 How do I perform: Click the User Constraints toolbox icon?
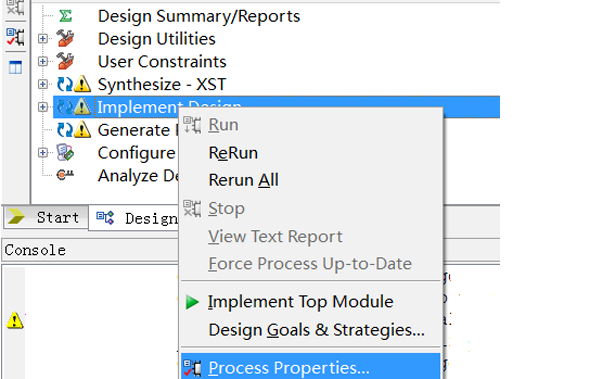point(65,61)
